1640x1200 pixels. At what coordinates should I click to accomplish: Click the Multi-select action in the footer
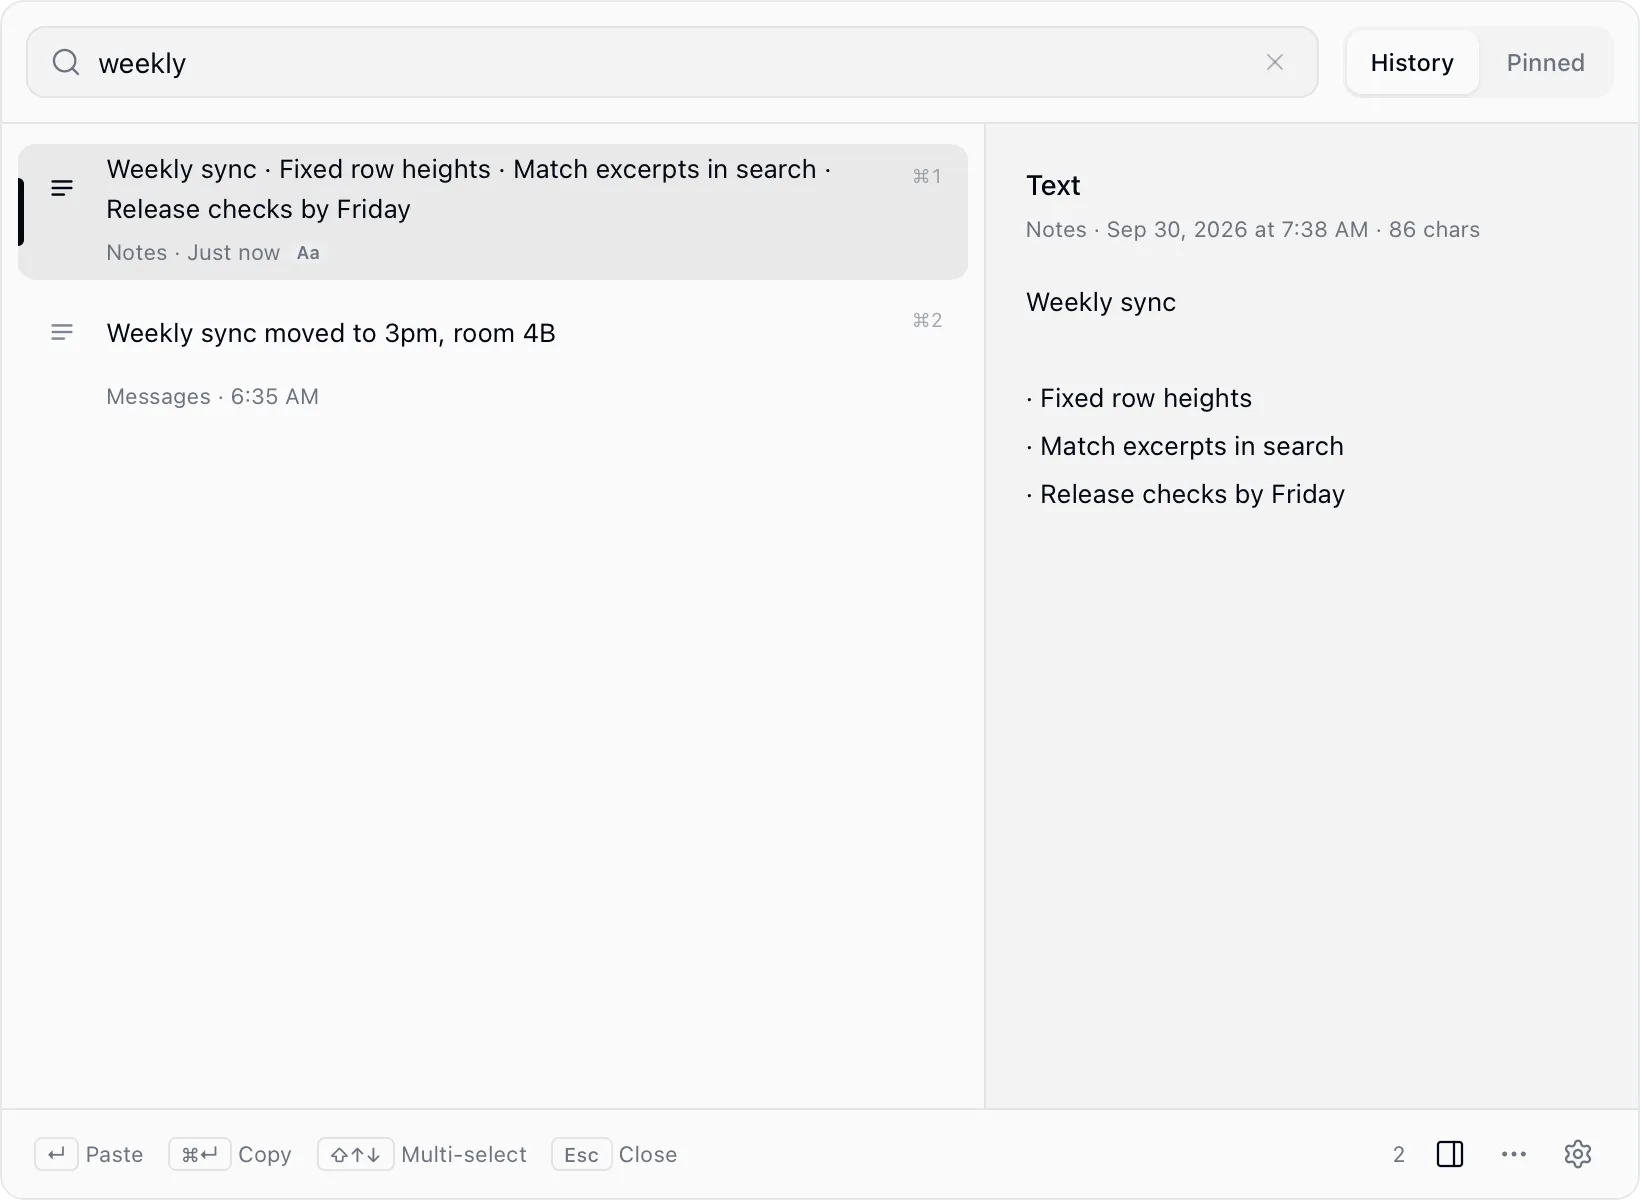click(x=422, y=1154)
